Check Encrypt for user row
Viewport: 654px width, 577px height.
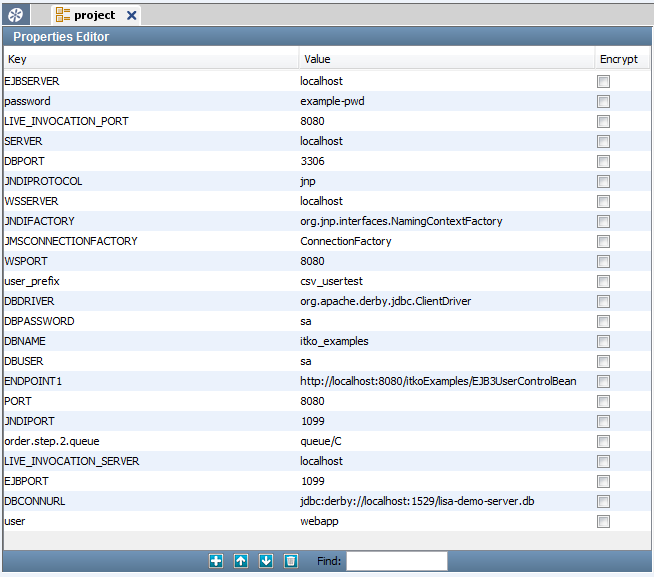(603, 521)
